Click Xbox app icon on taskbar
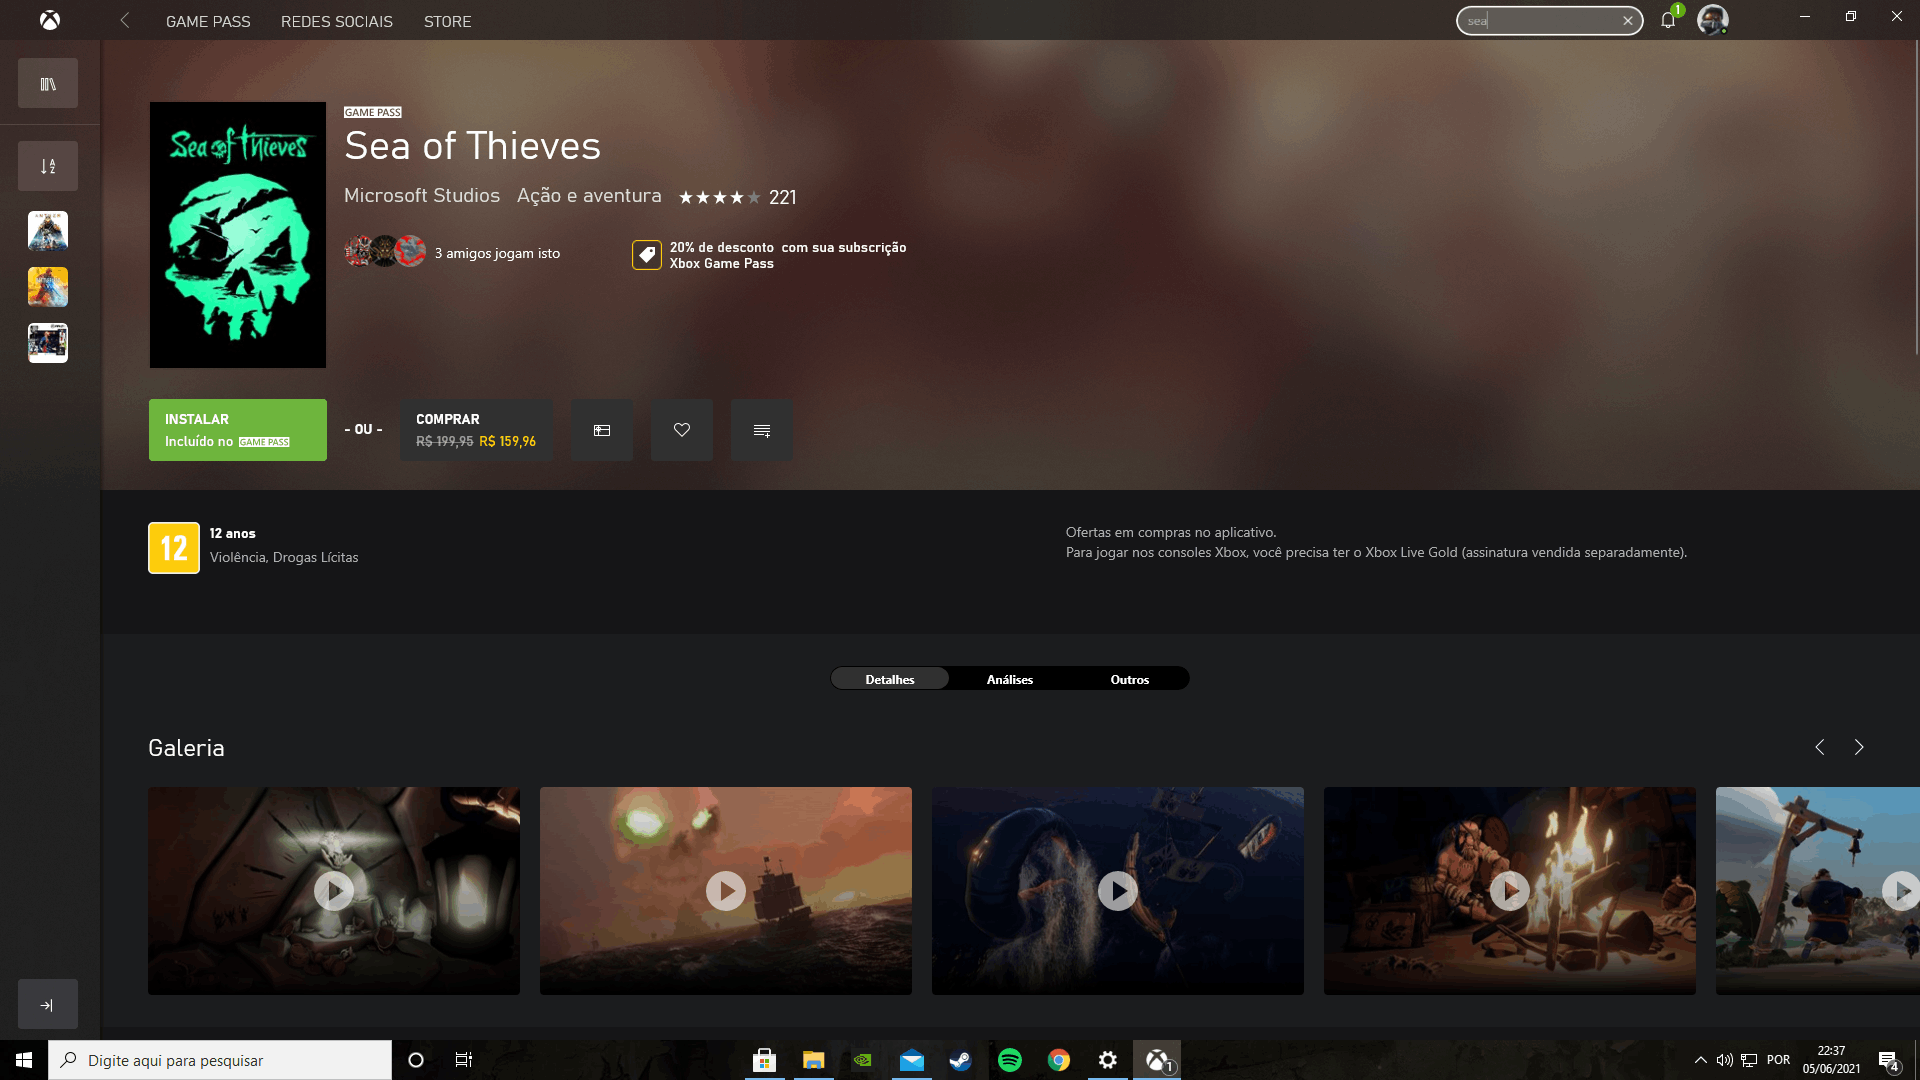The height and width of the screenshot is (1080, 1920). [1157, 1060]
